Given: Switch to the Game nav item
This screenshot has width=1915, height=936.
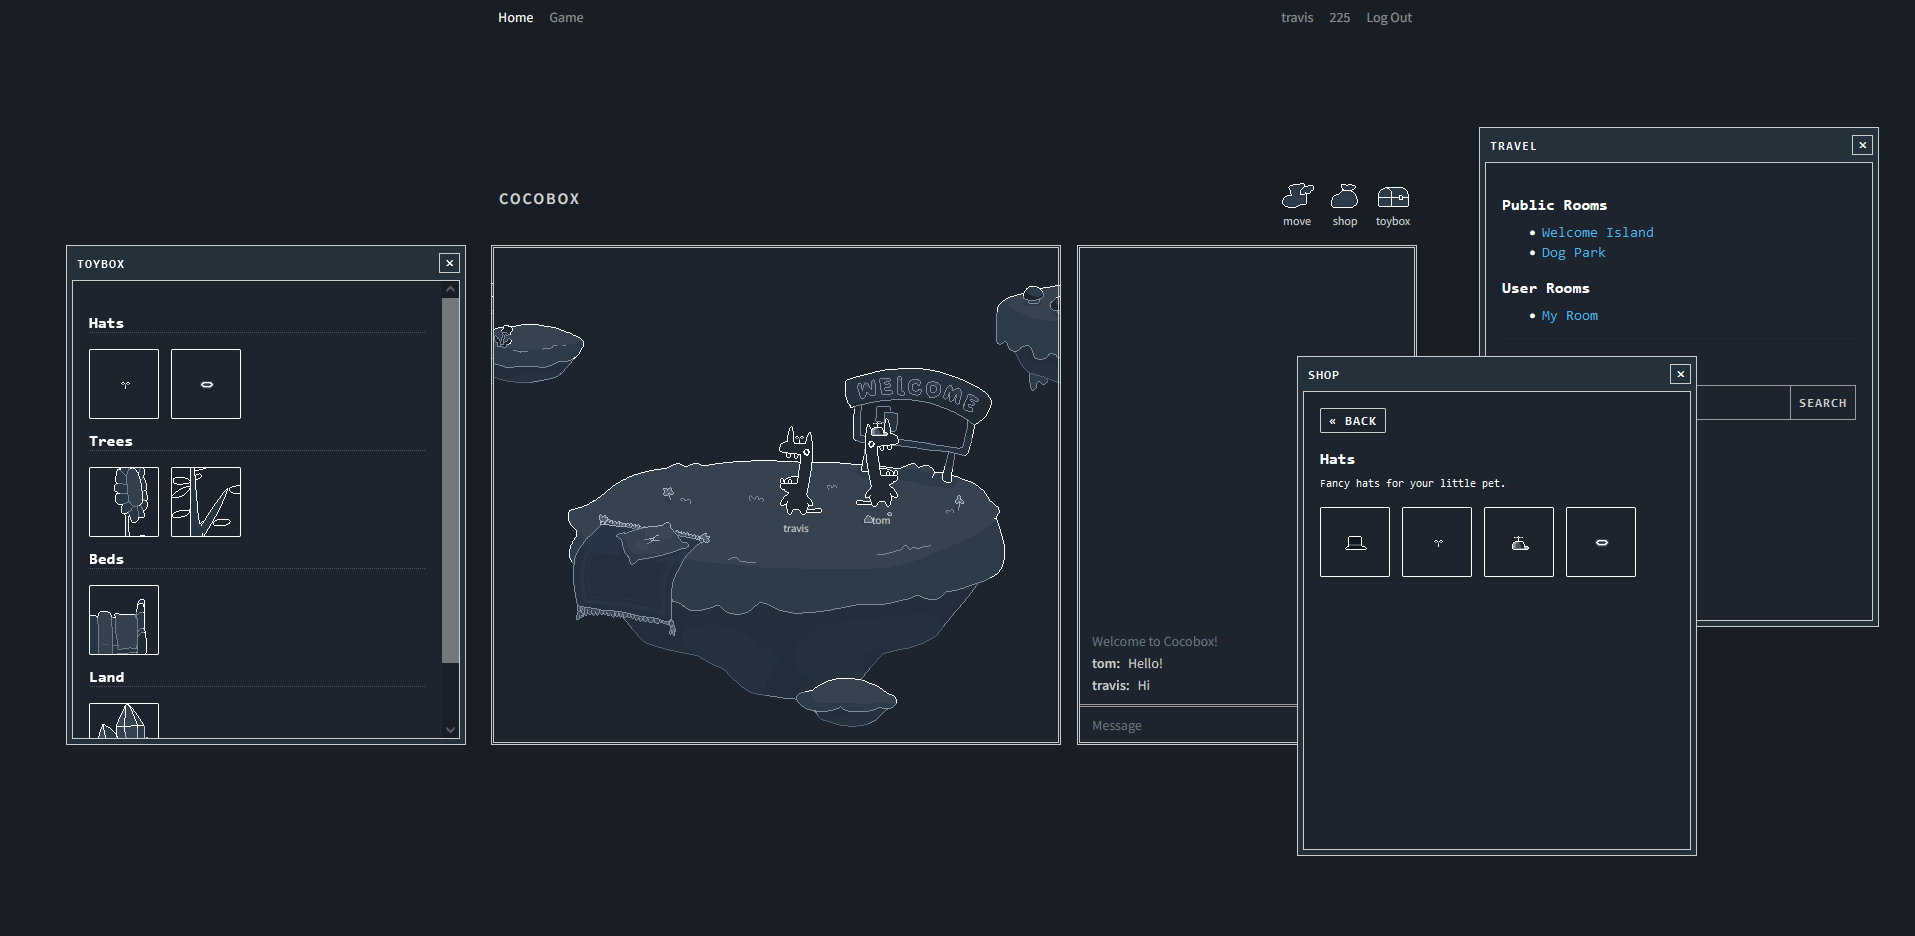Looking at the screenshot, I should click(x=566, y=18).
